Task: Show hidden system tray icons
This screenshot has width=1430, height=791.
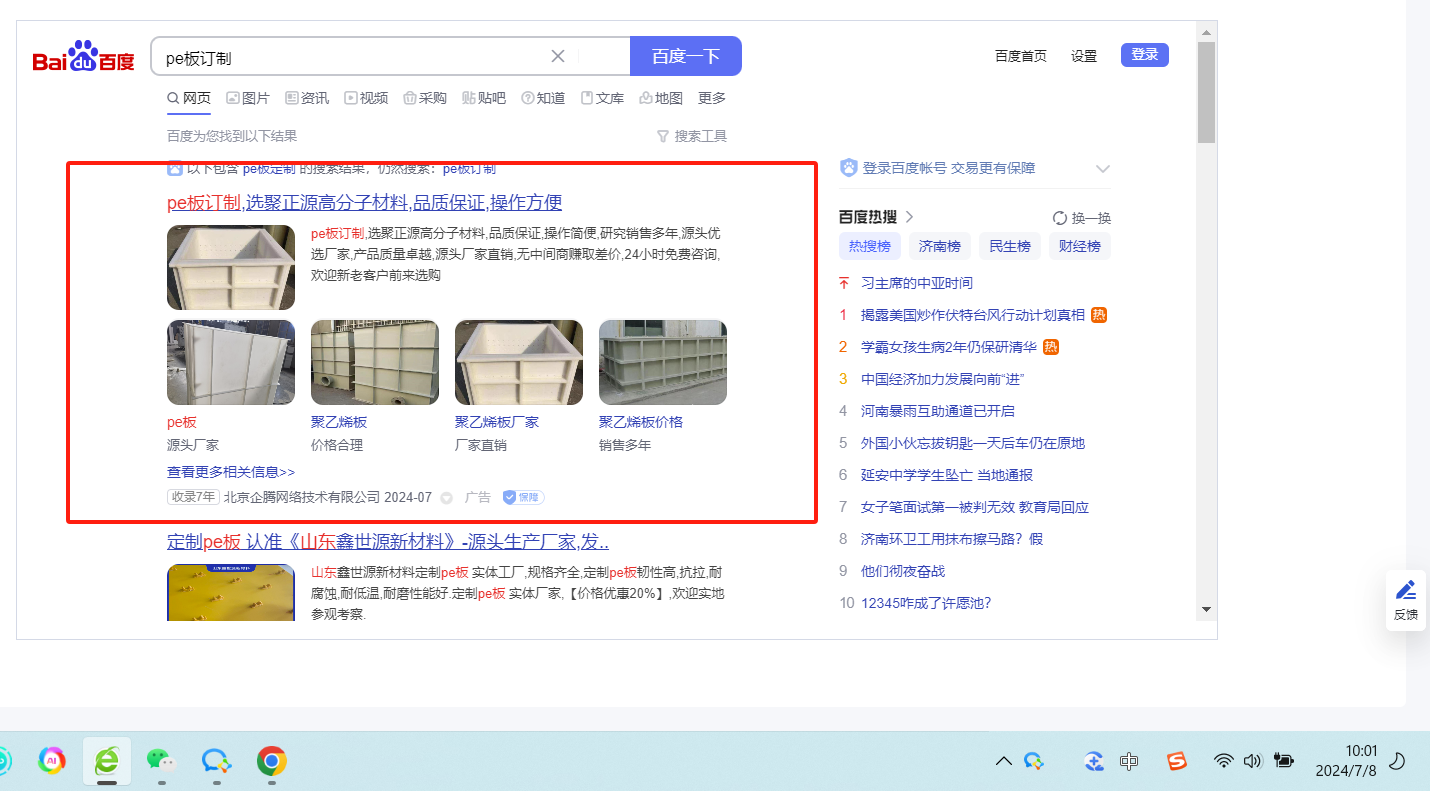Action: point(1004,762)
